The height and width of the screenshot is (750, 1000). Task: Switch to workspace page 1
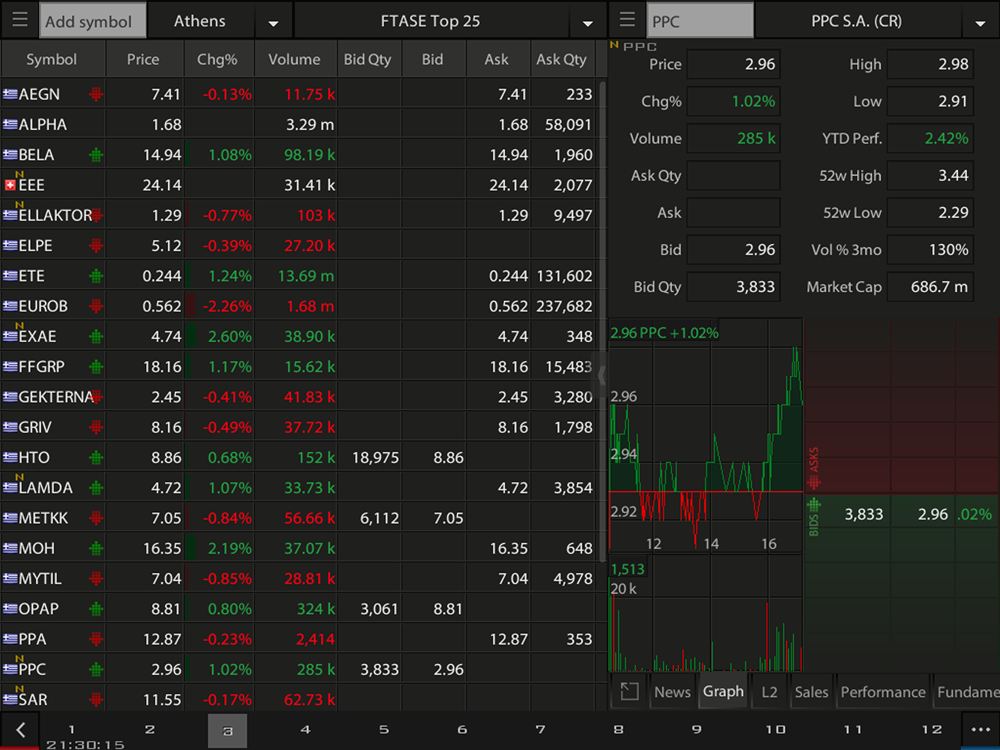(71, 729)
